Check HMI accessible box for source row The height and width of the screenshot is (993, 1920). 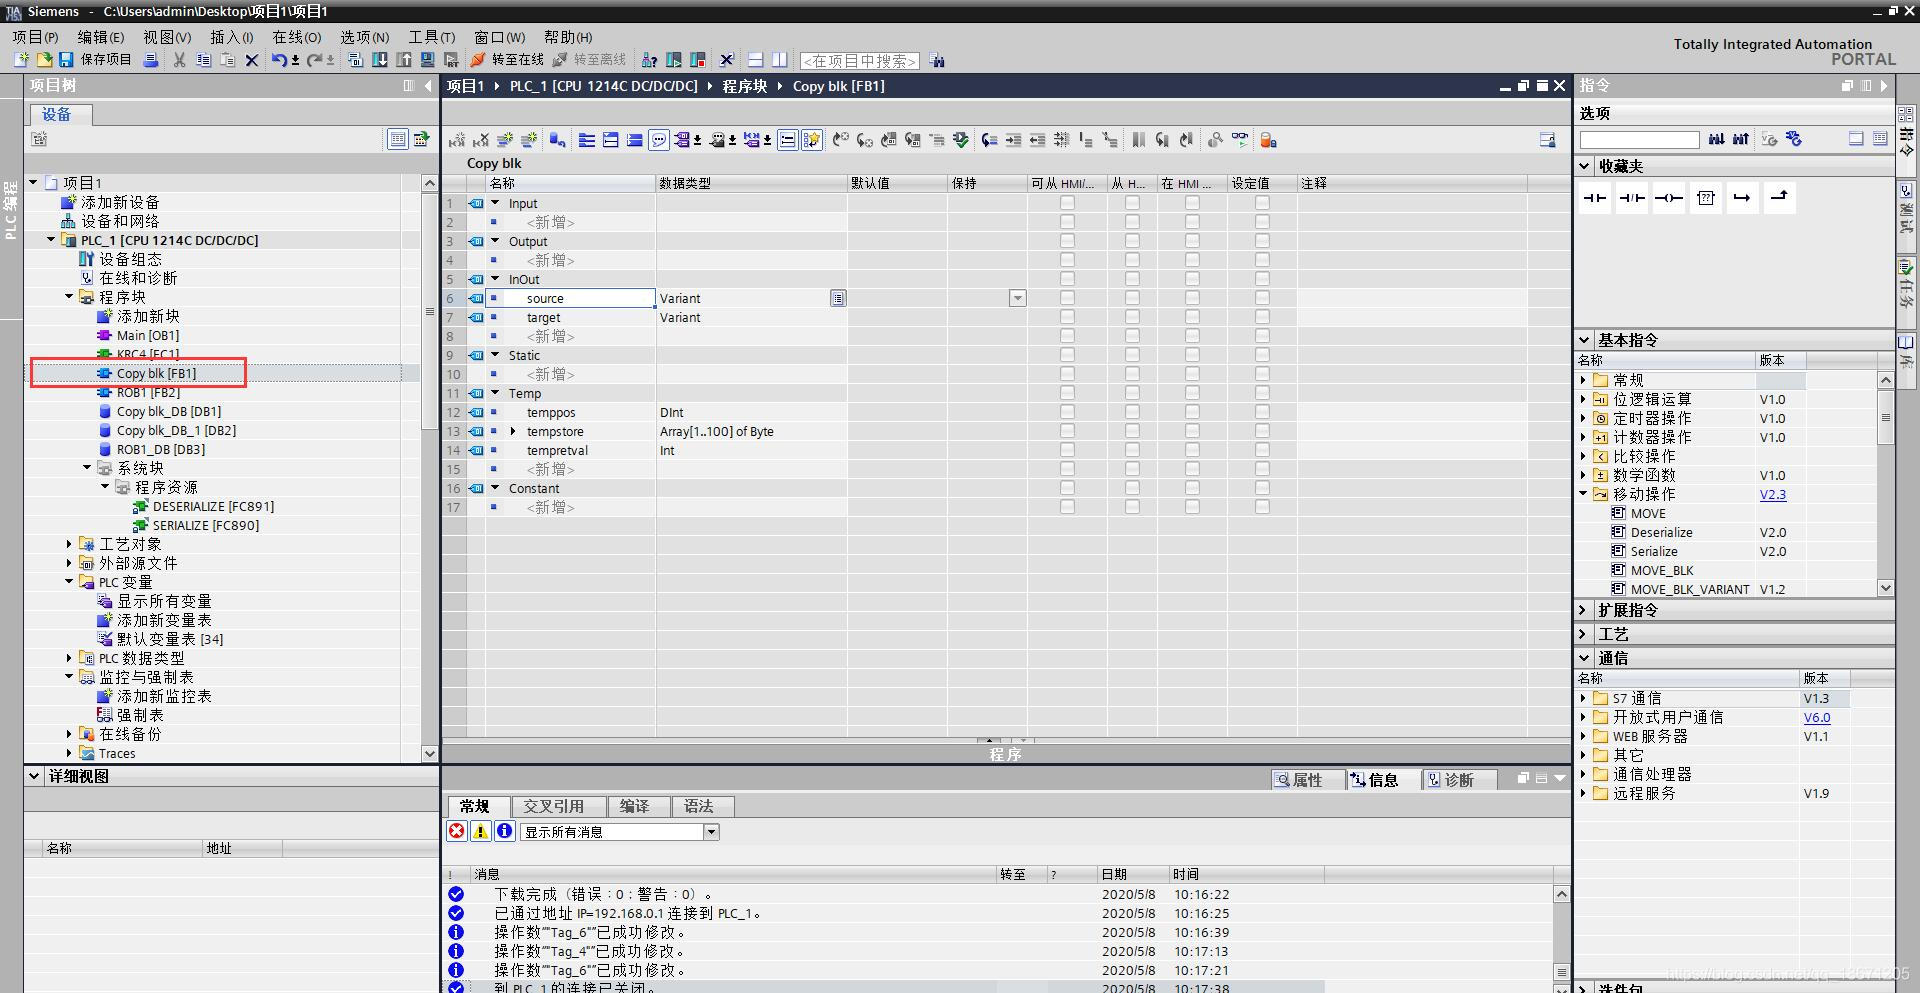pyautogui.click(x=1067, y=298)
